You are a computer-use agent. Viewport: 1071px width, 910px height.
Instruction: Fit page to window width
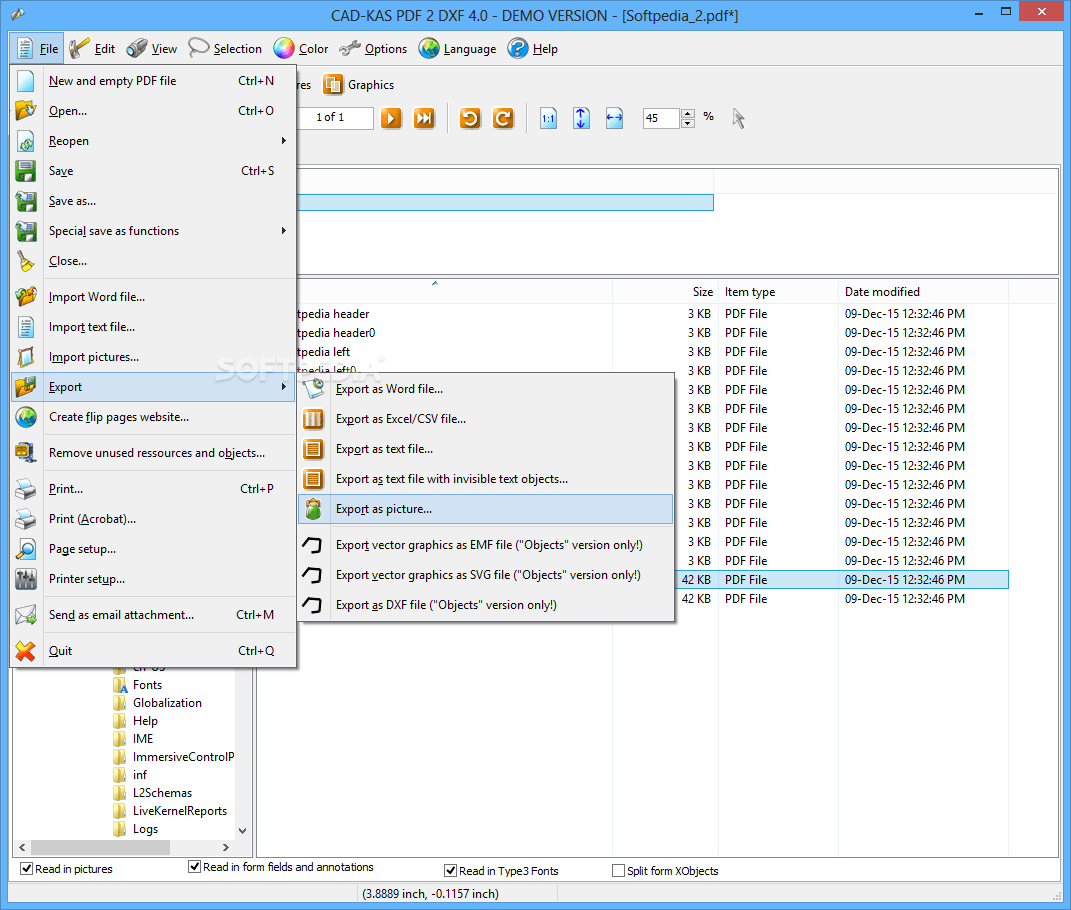614,117
